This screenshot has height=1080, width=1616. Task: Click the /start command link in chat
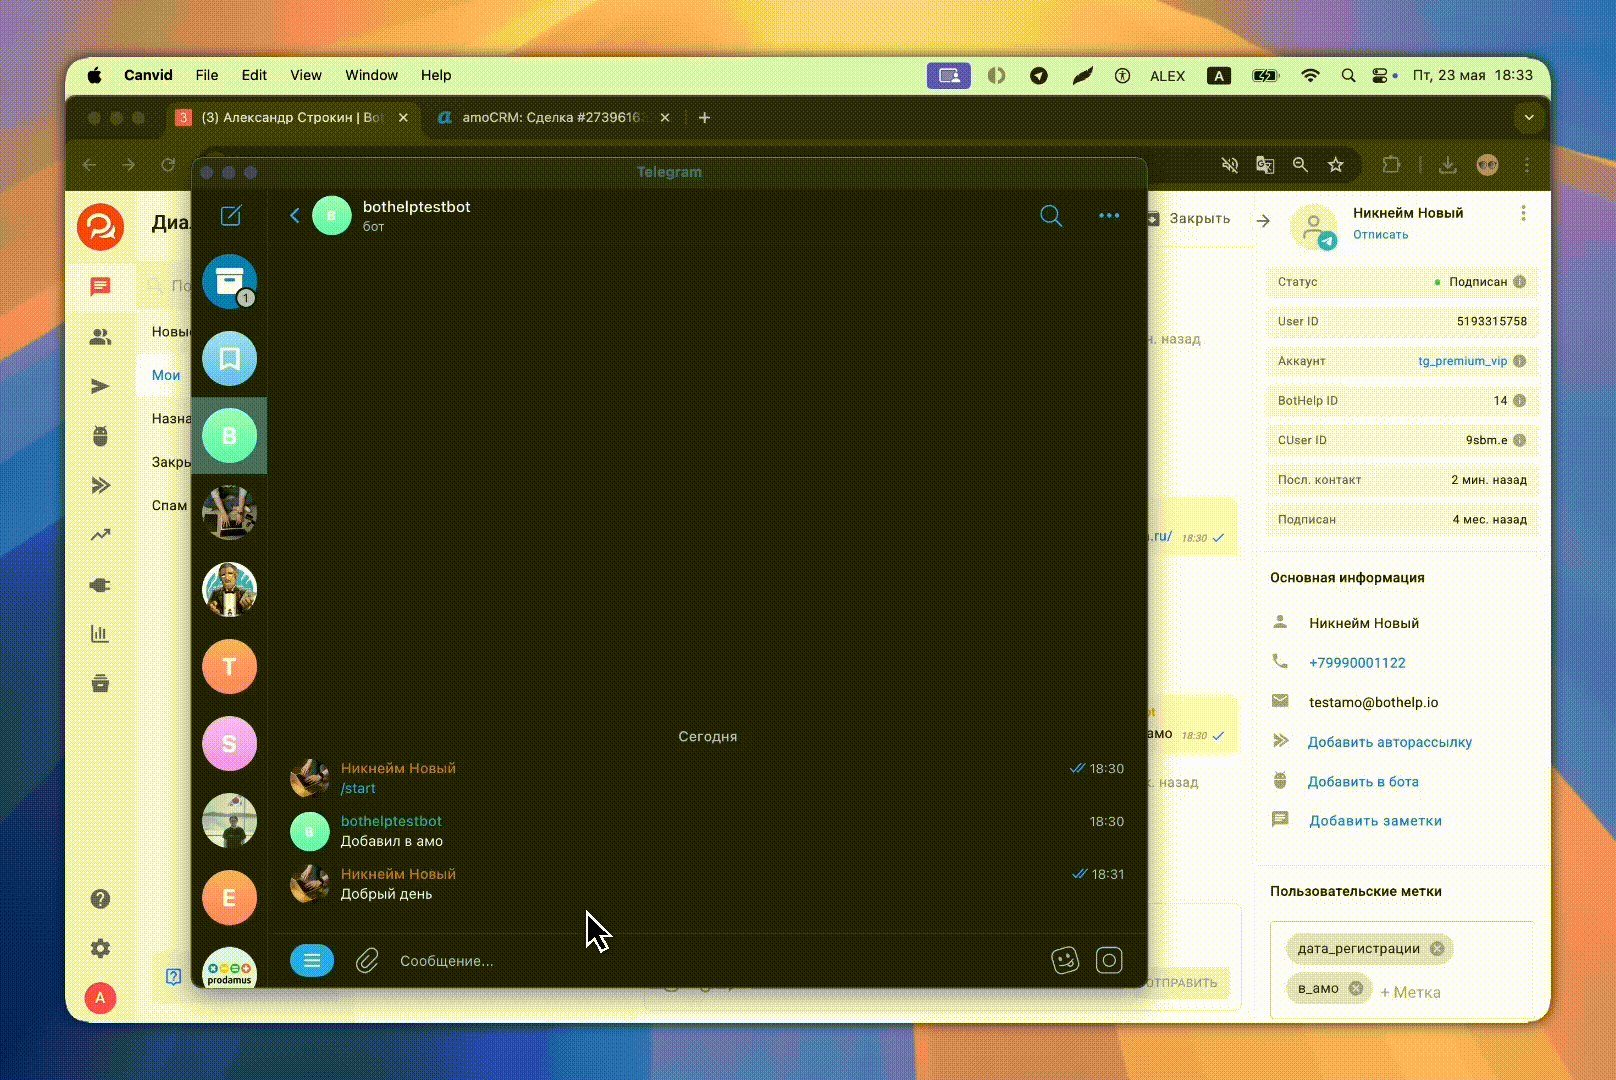coord(358,788)
